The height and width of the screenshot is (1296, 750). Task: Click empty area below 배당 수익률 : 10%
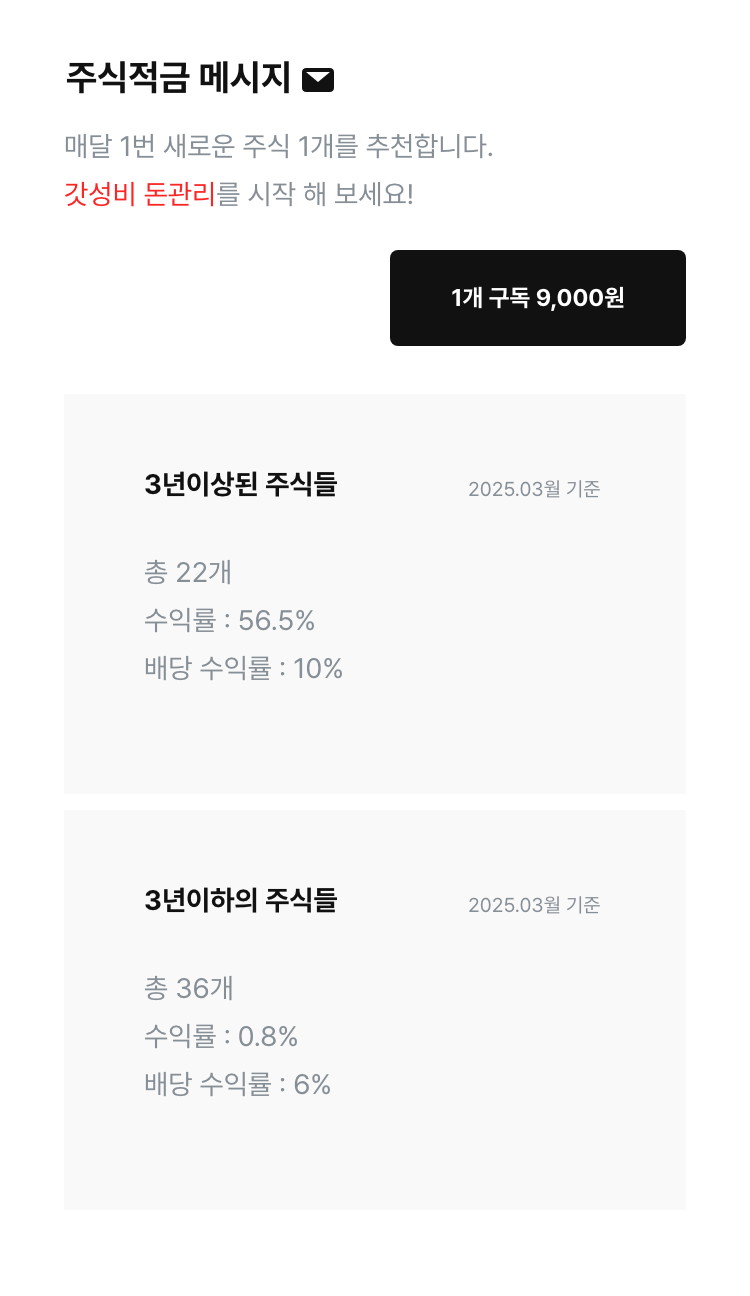375,740
